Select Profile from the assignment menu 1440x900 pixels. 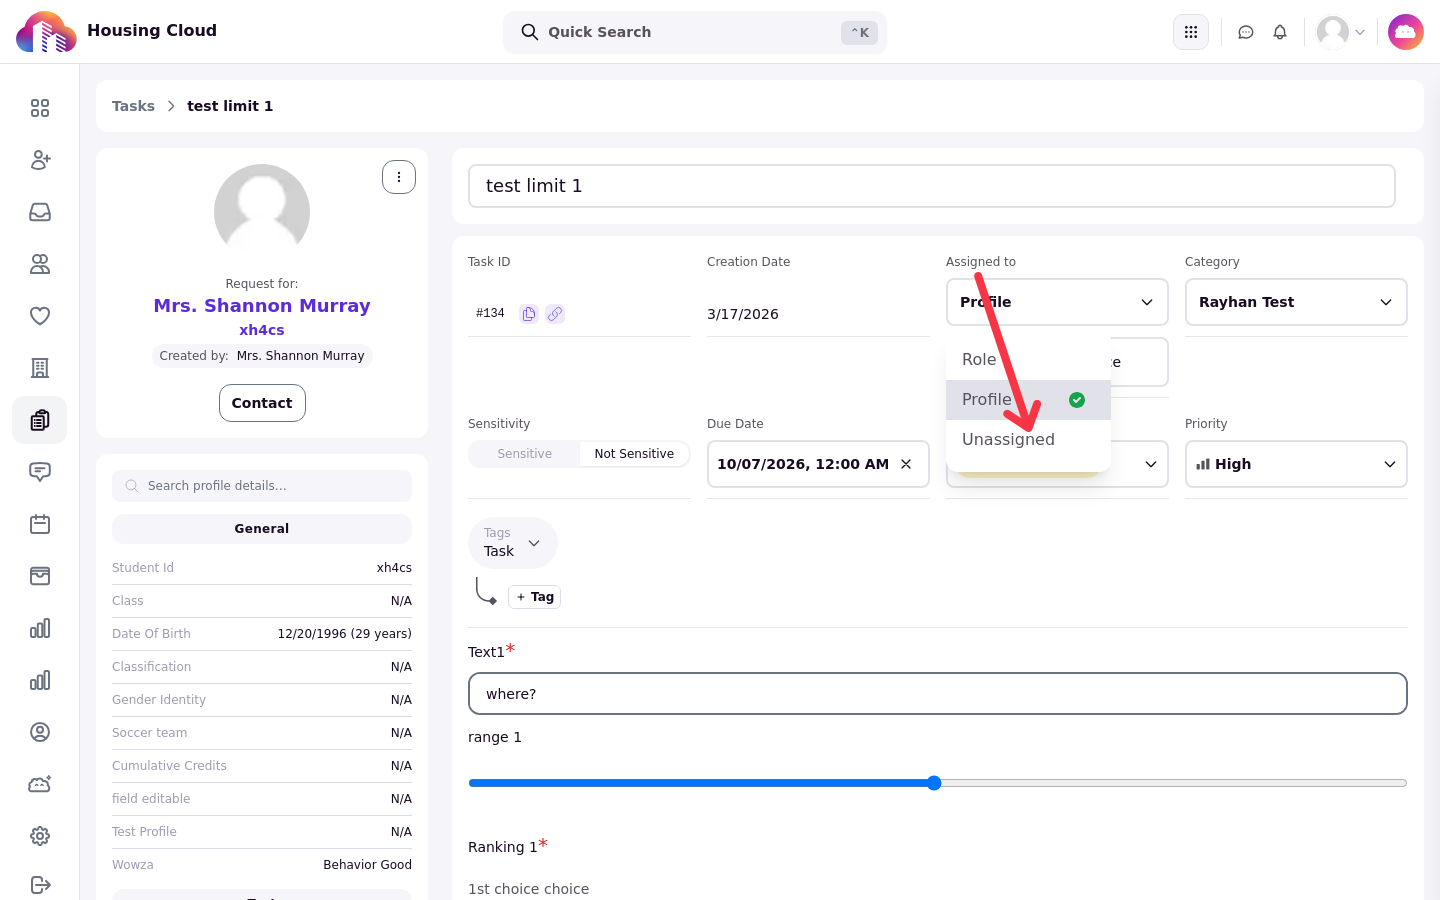1028,400
